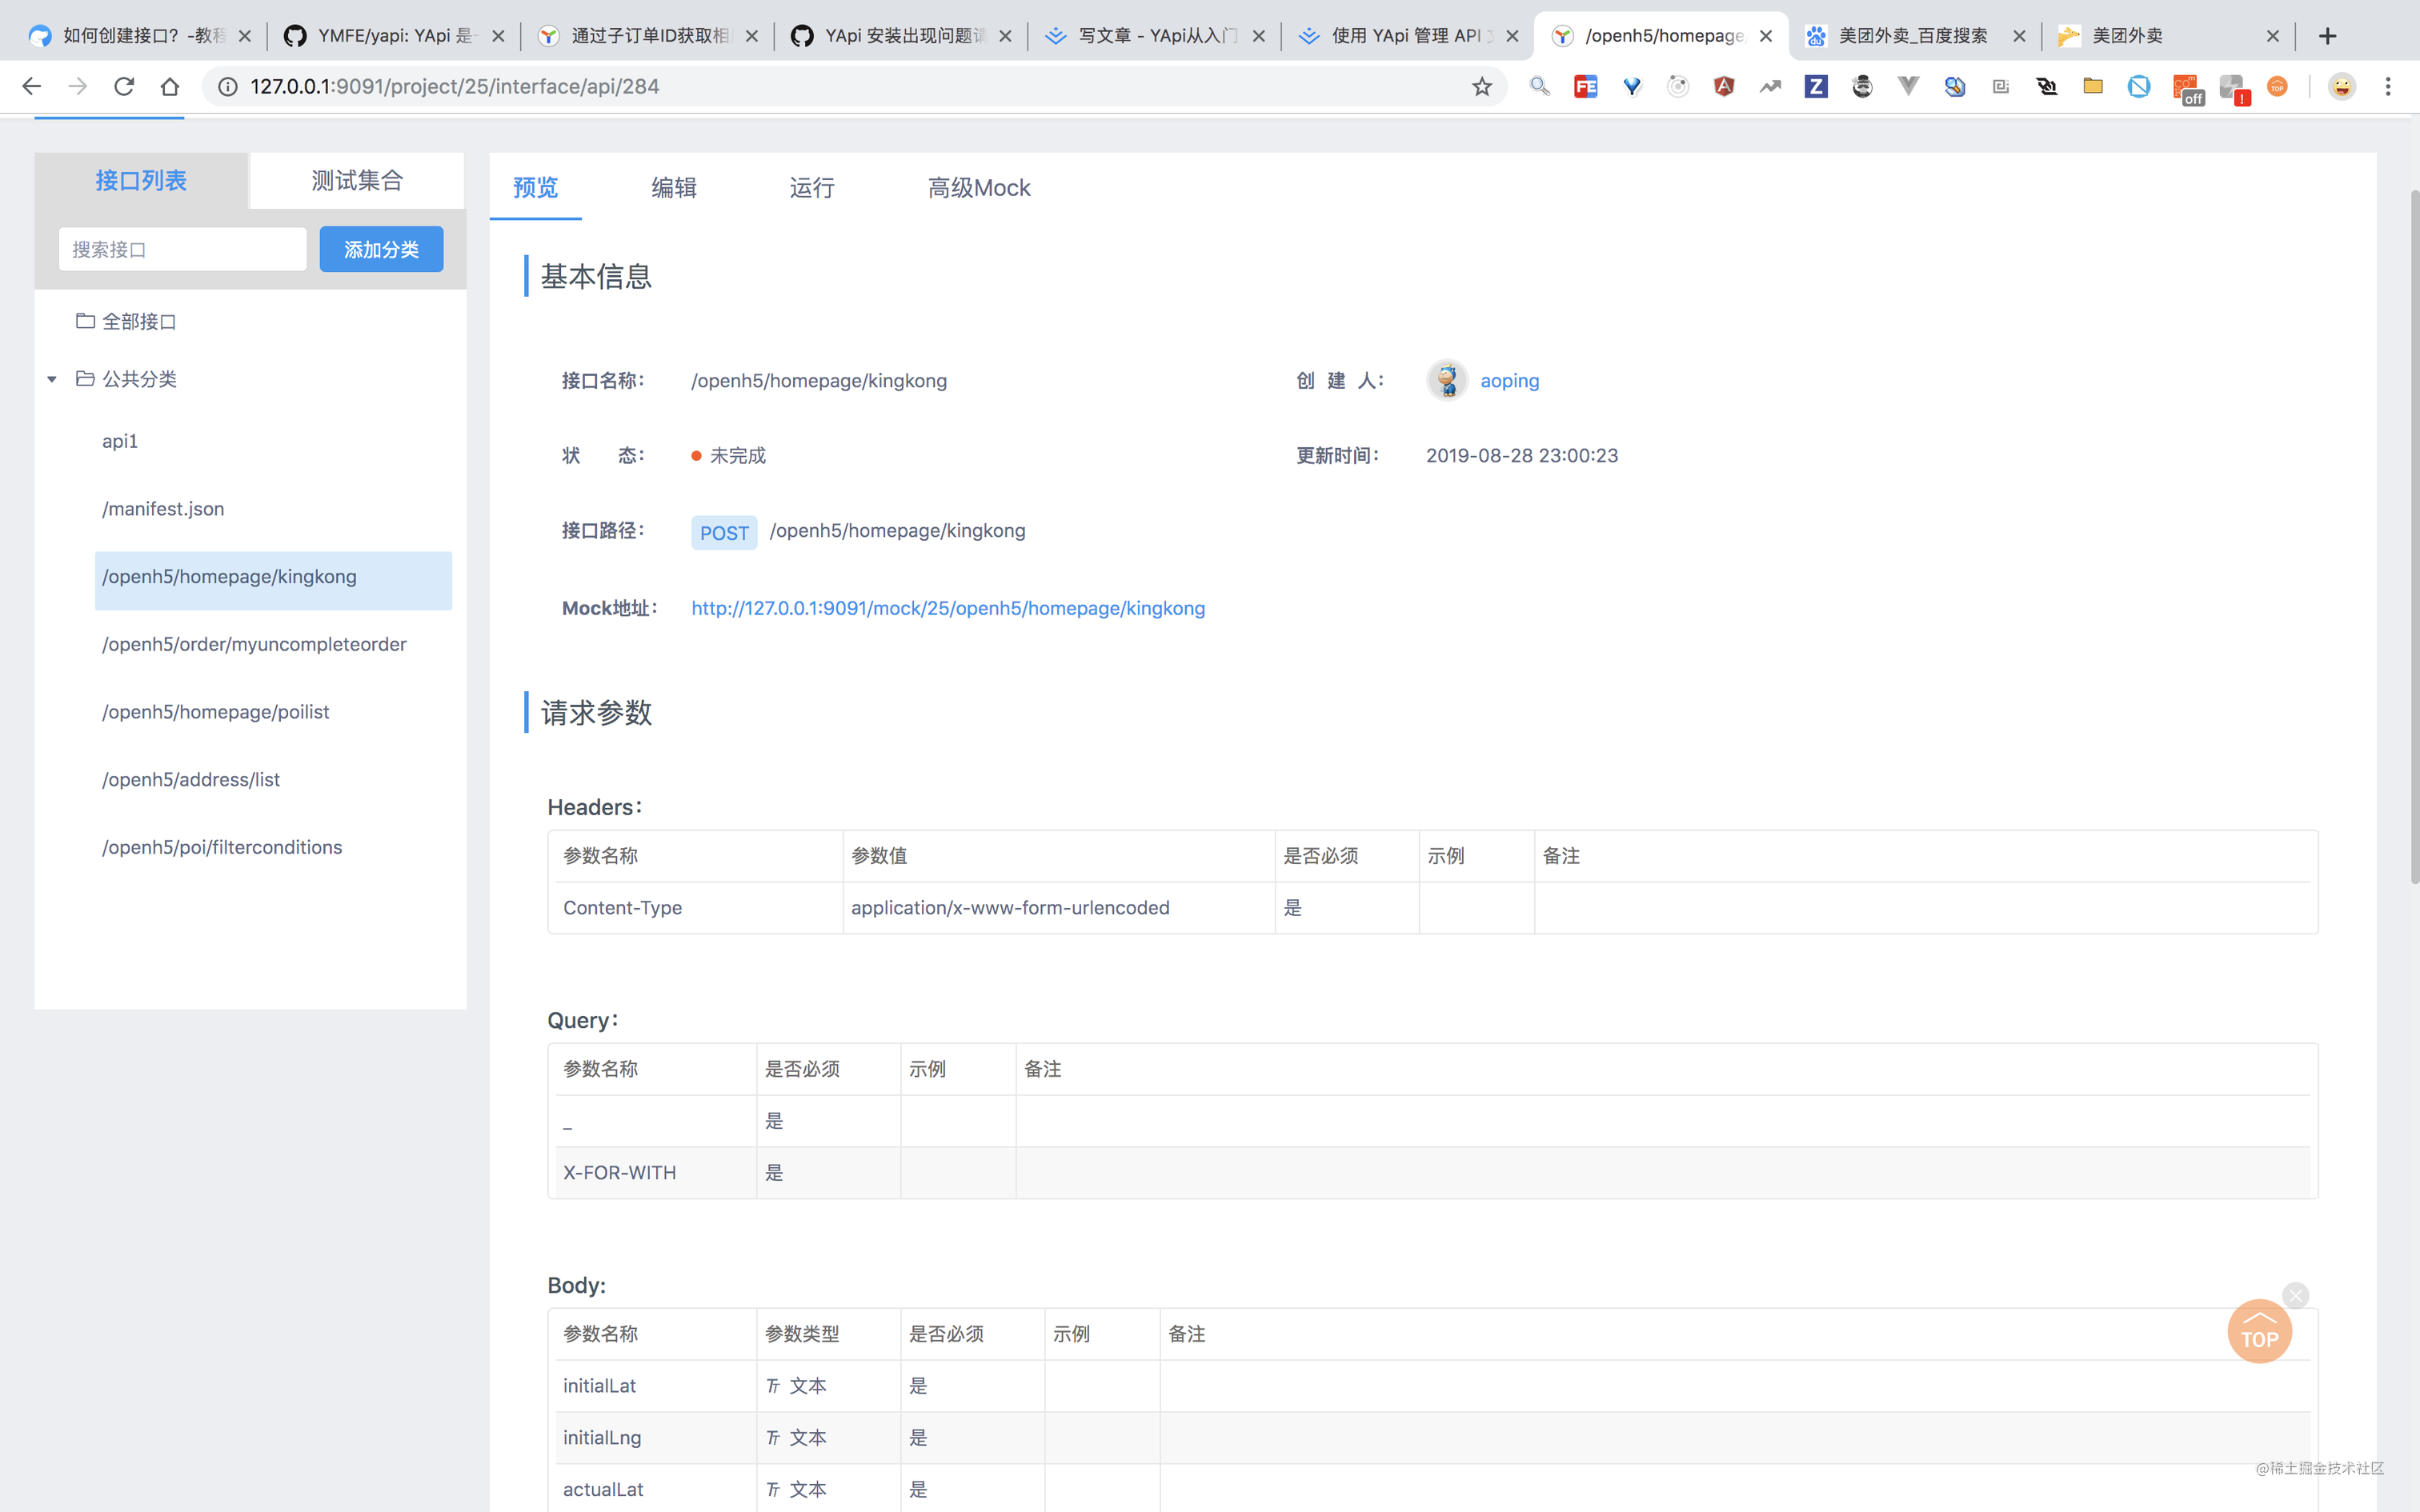Select /openh5/homepage/kingkong in the list
The height and width of the screenshot is (1512, 2420).
coord(273,580)
